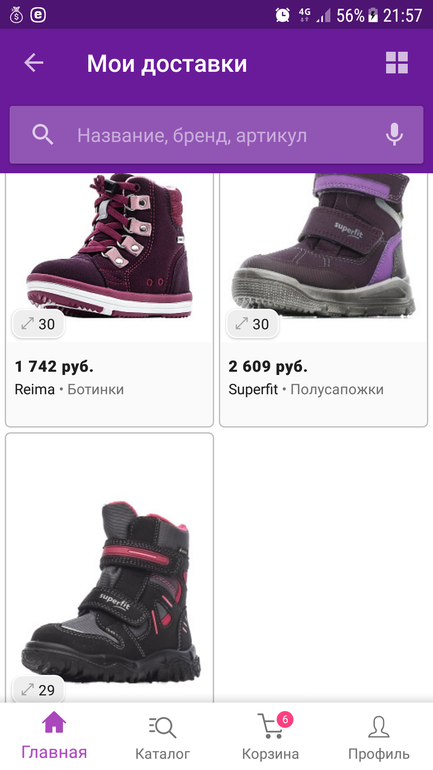Viewport: 433px width, 770px height.
Task: Open the Reima boot image
Action: (x=109, y=246)
